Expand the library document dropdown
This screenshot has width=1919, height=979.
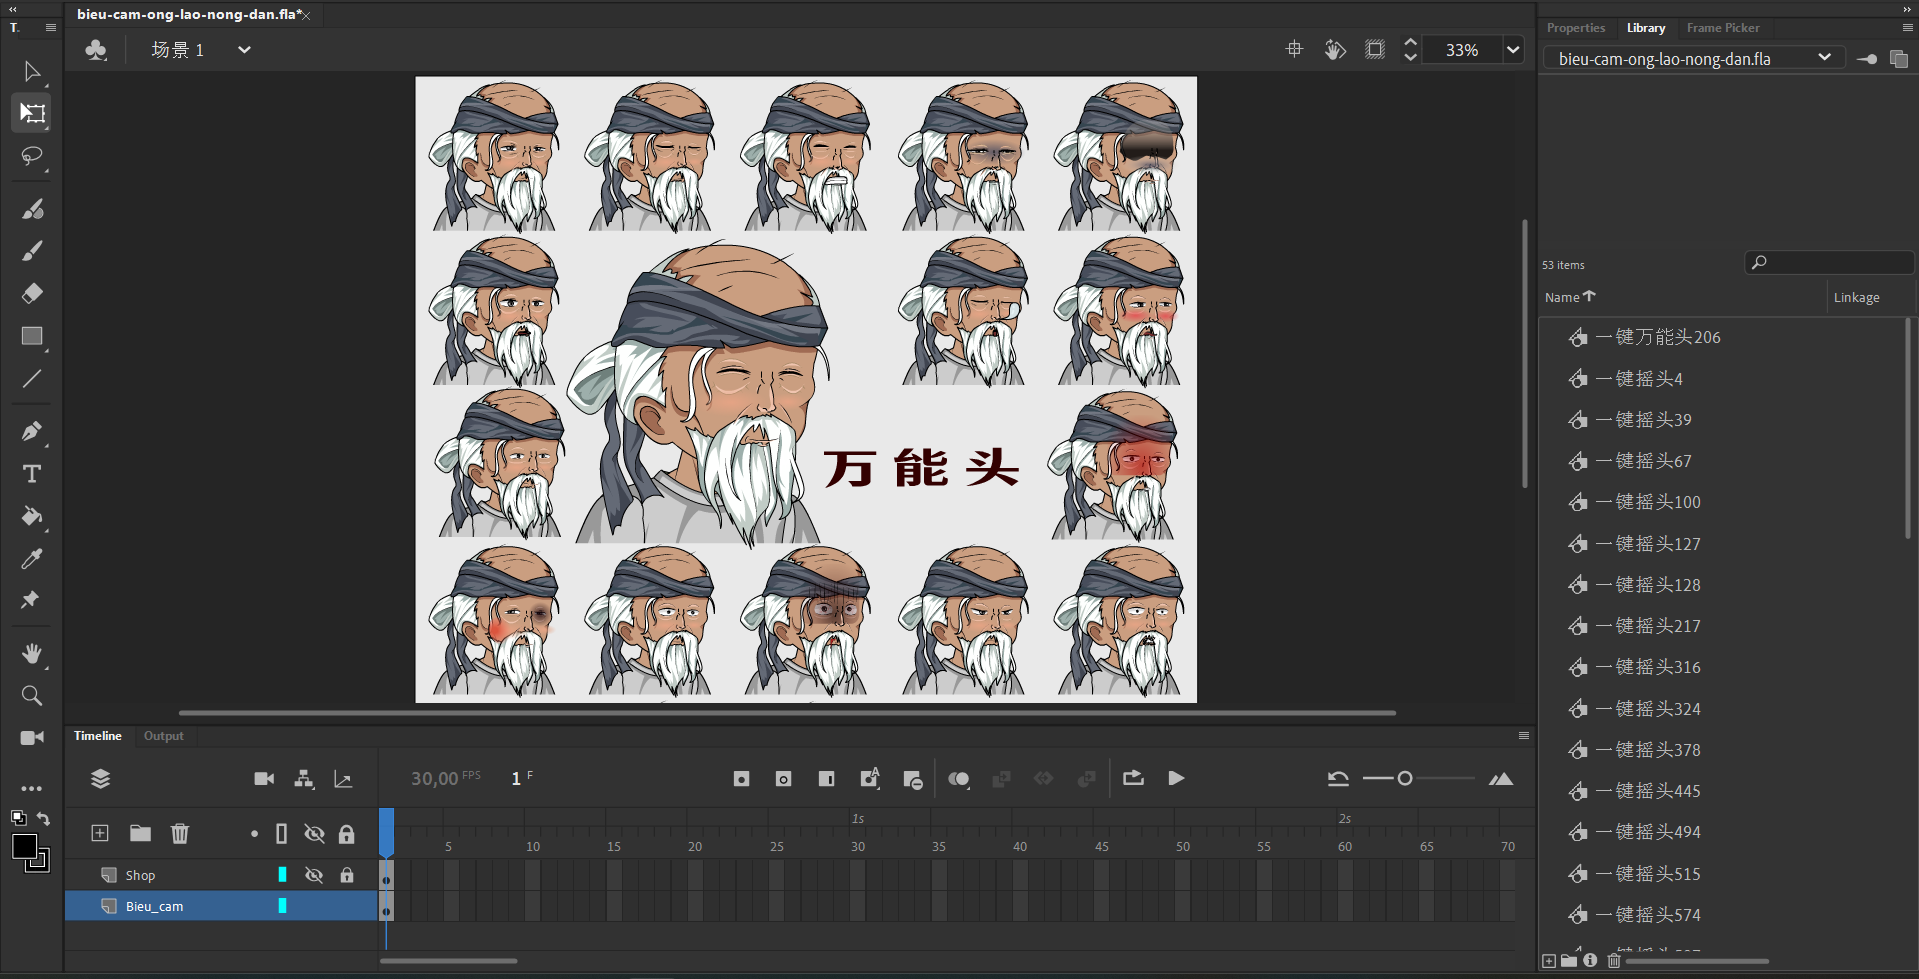tap(1824, 58)
